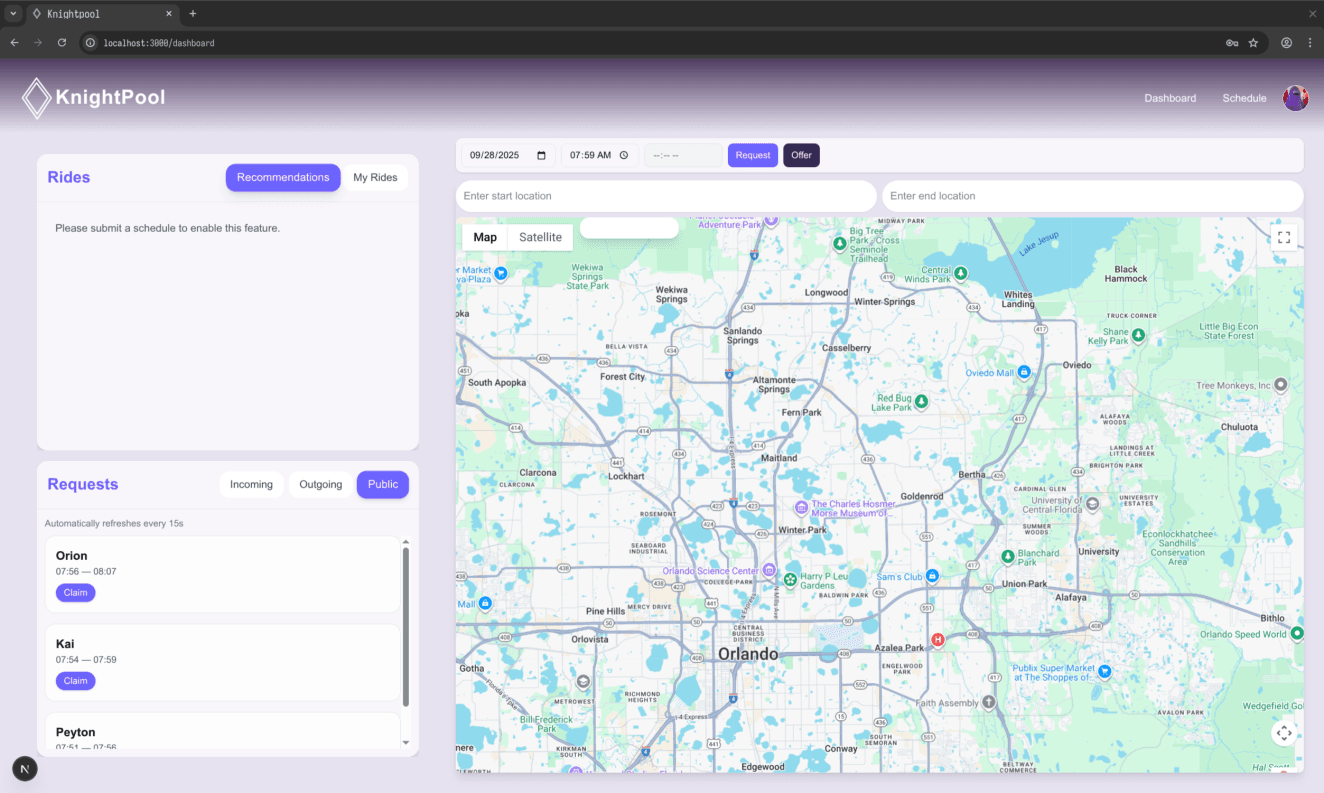Click the KnightPool diamond logo
This screenshot has width=1324, height=793.
36,98
